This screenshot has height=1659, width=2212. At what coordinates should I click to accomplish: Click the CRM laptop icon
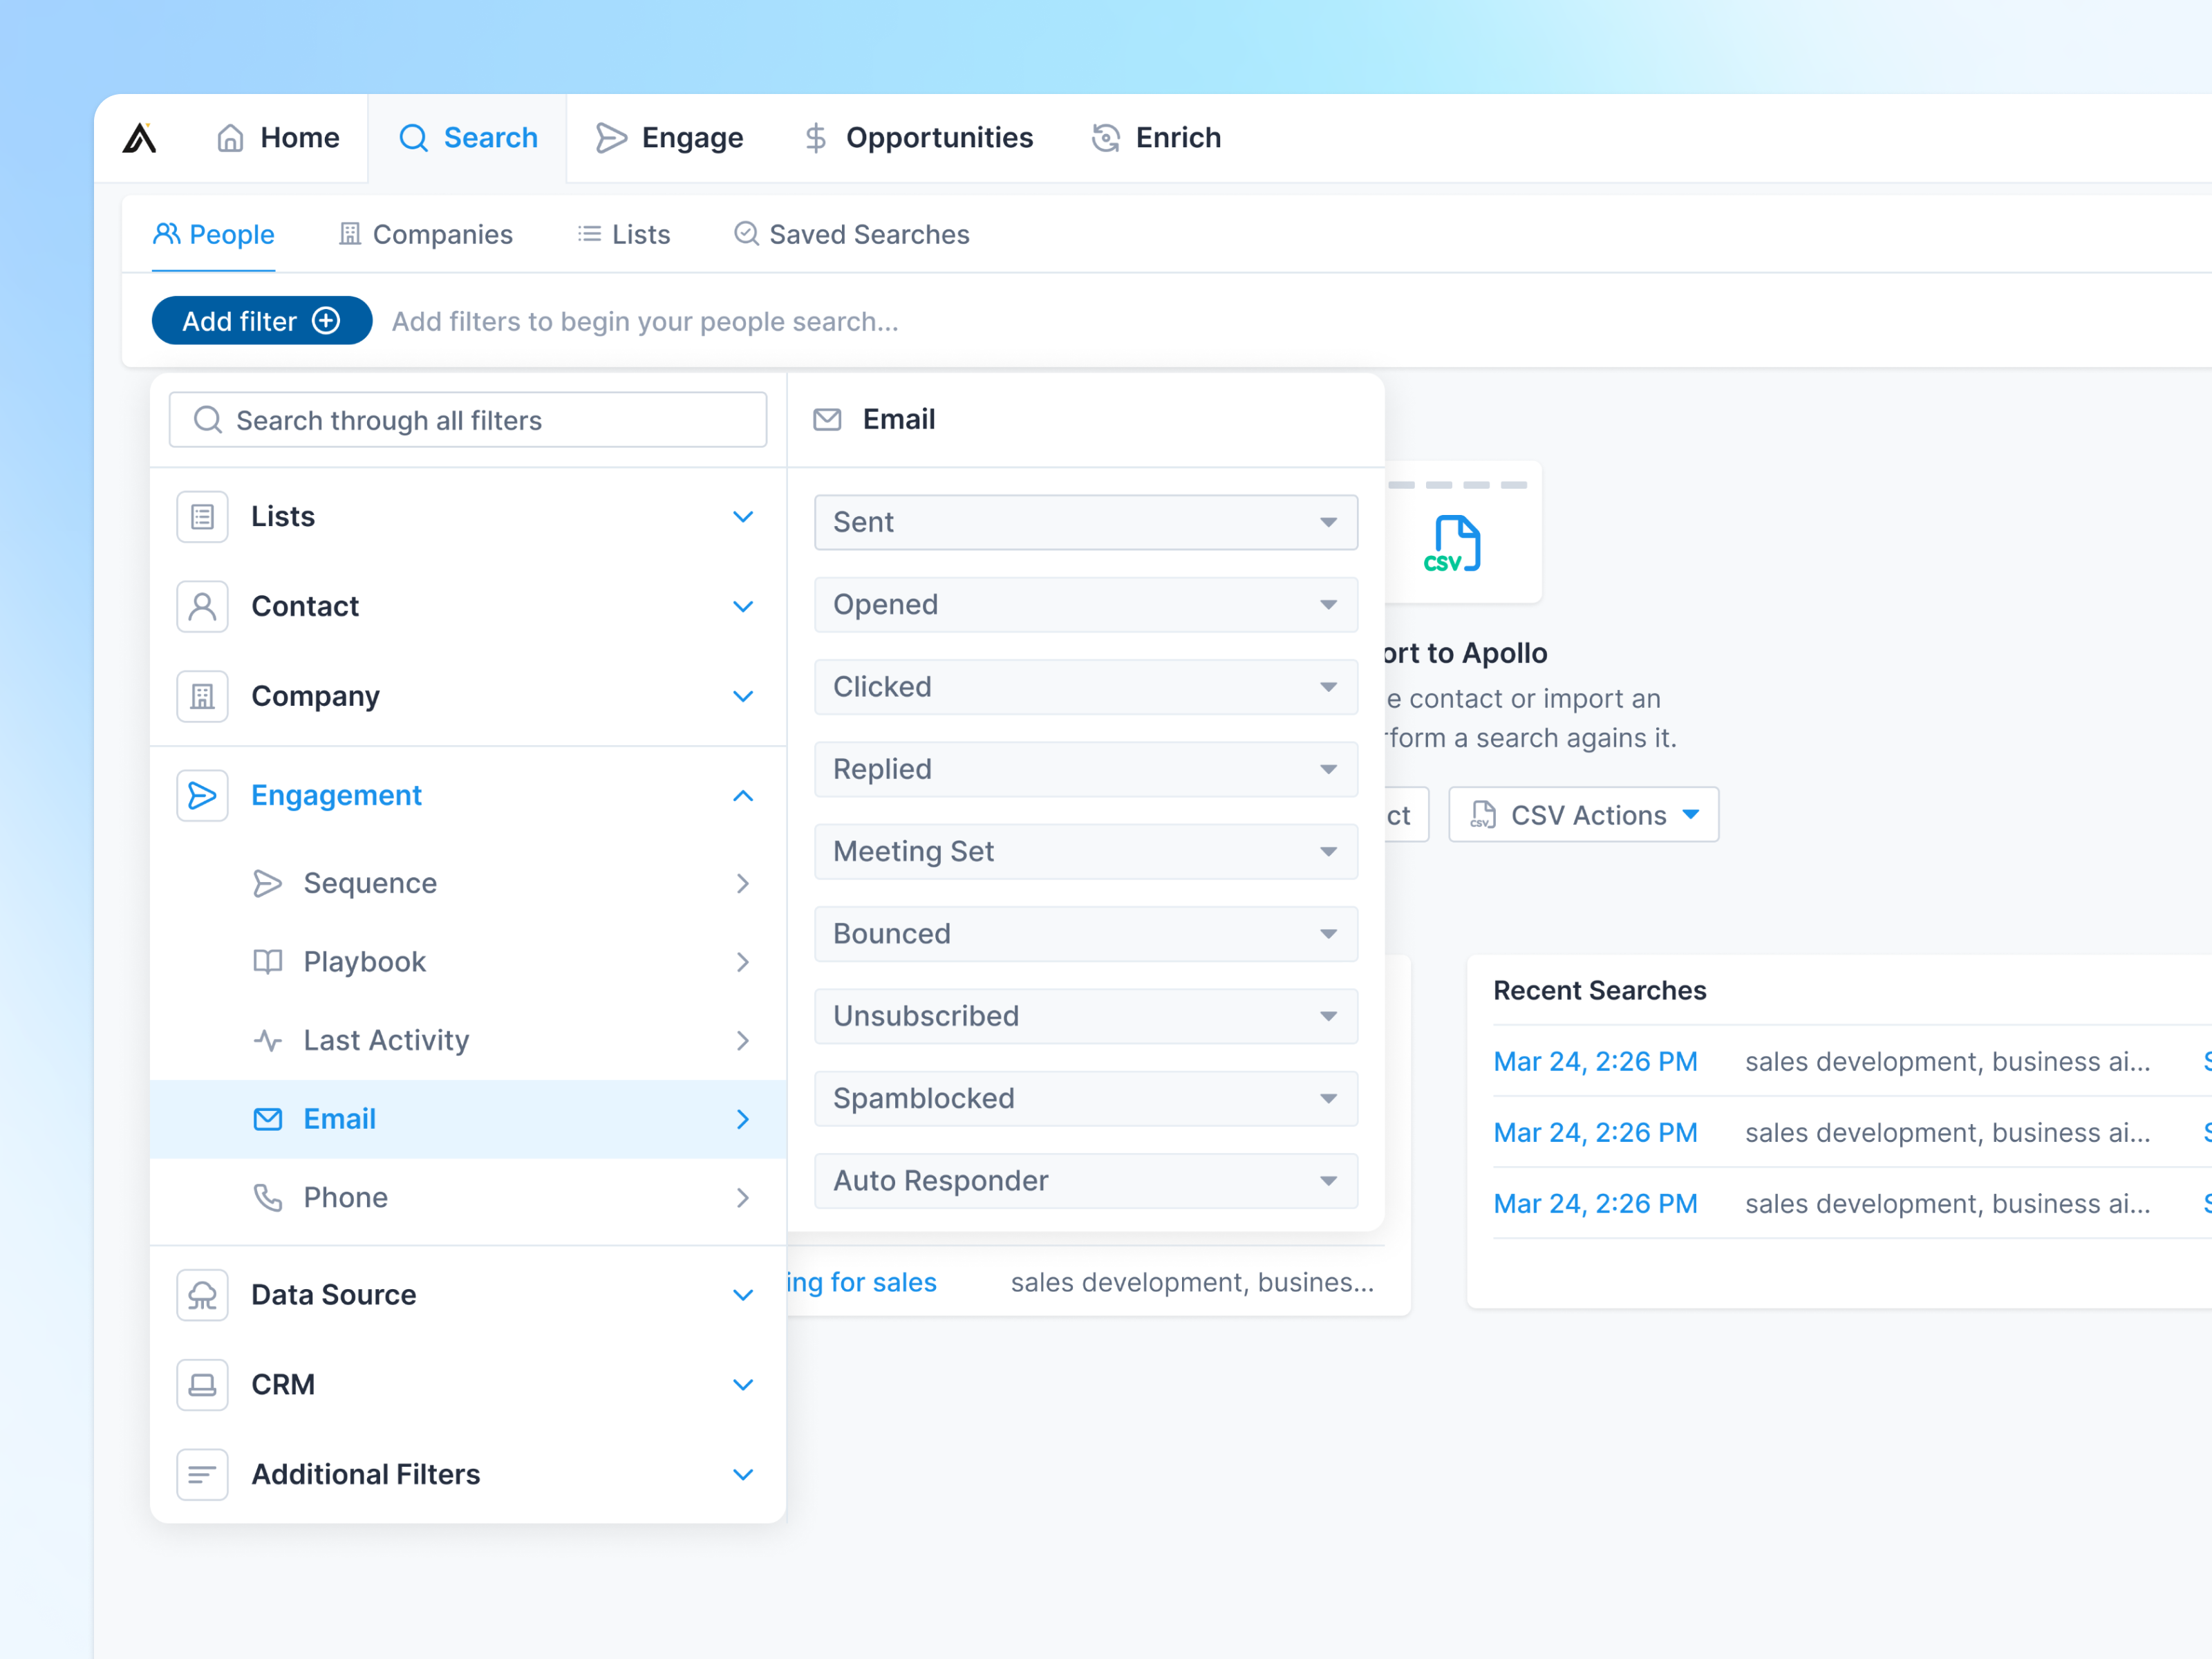(202, 1385)
